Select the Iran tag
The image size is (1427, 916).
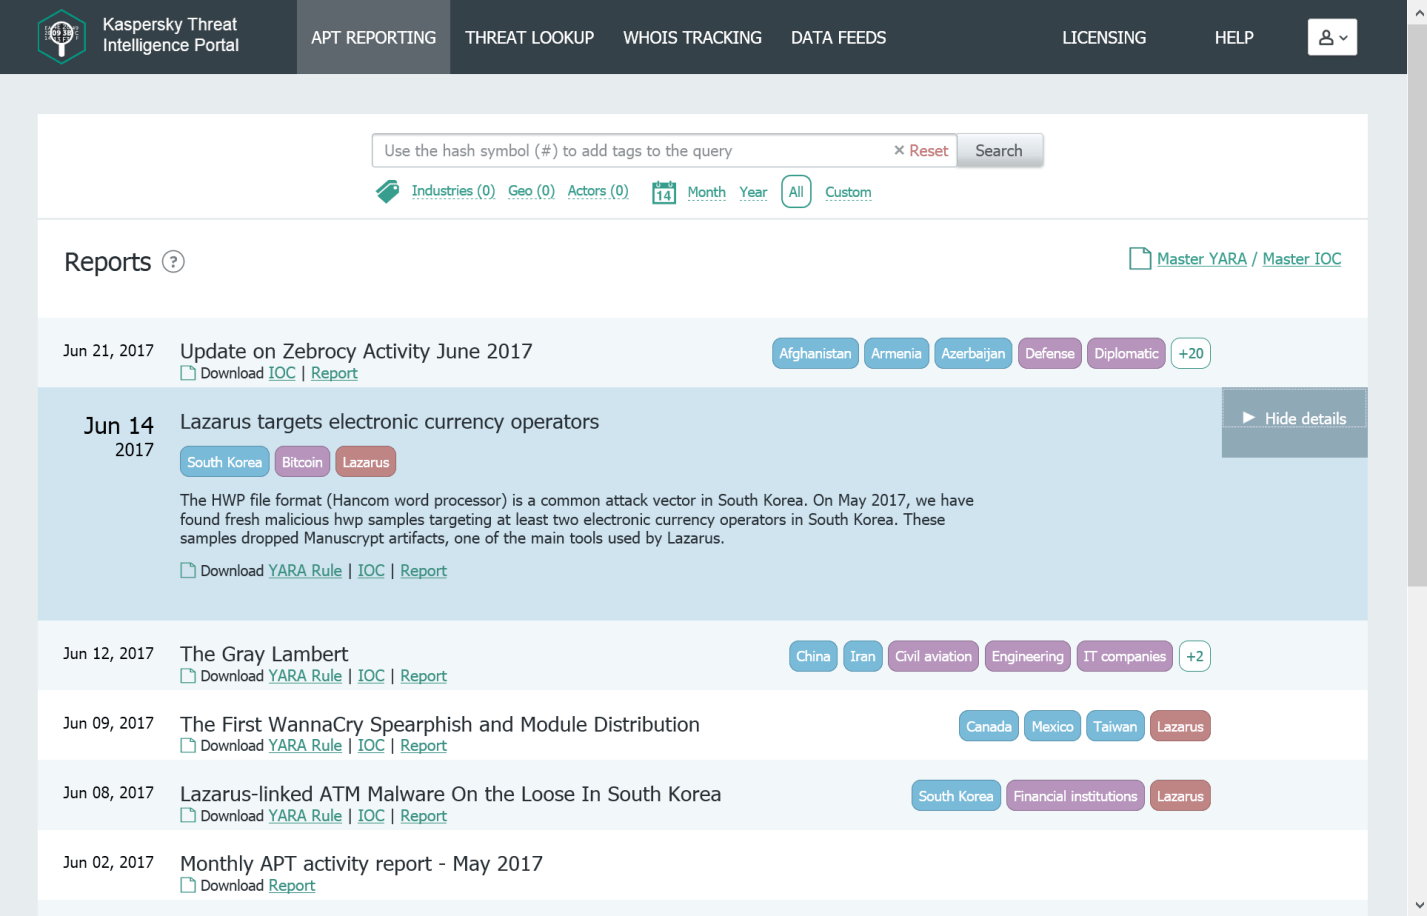[862, 656]
